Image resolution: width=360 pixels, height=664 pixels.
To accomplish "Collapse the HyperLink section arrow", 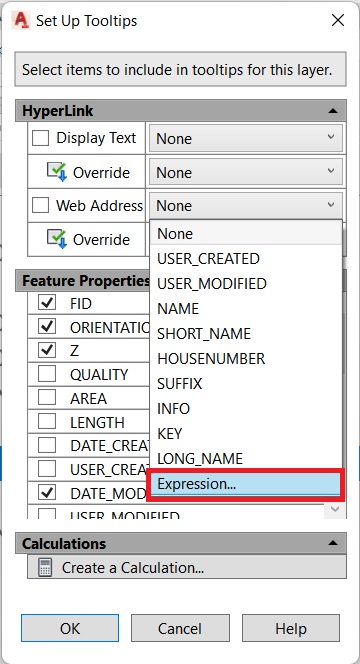I will (333, 111).
